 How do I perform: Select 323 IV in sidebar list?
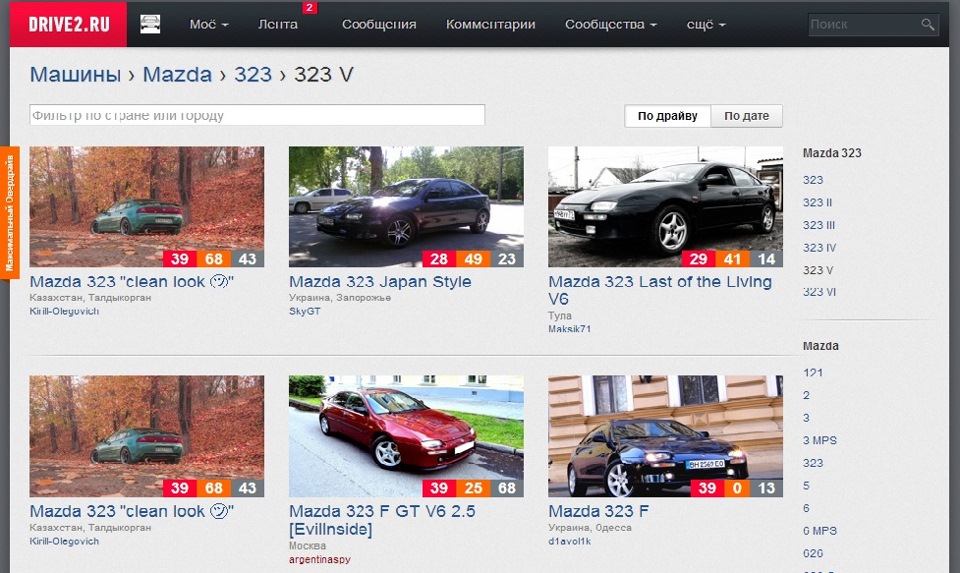coord(819,248)
